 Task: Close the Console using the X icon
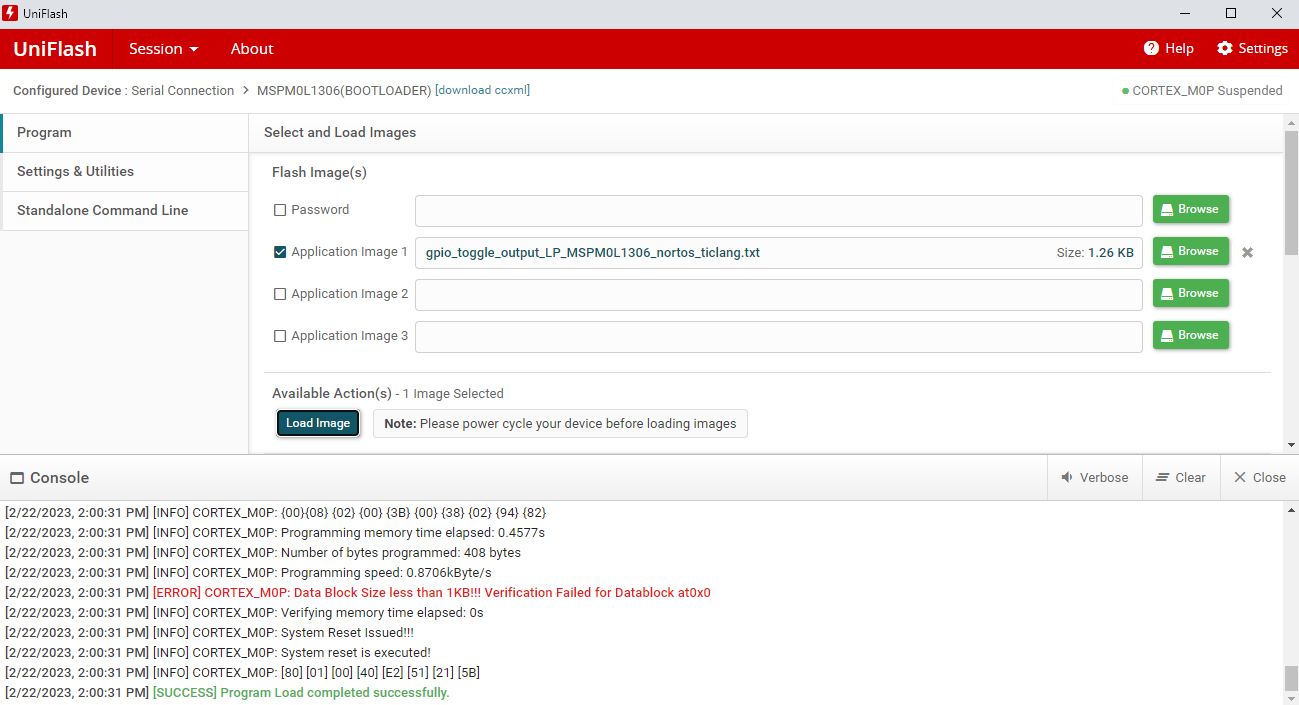[x=1240, y=477]
